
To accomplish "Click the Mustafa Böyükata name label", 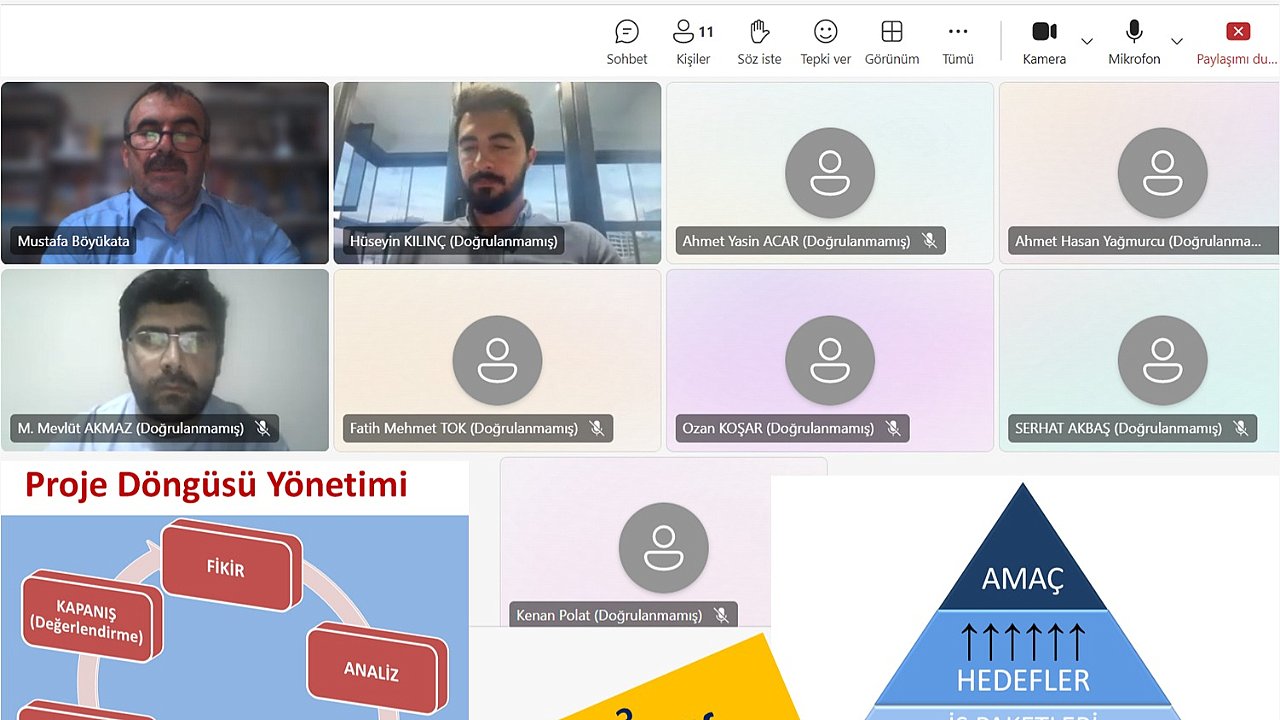I will (74, 241).
